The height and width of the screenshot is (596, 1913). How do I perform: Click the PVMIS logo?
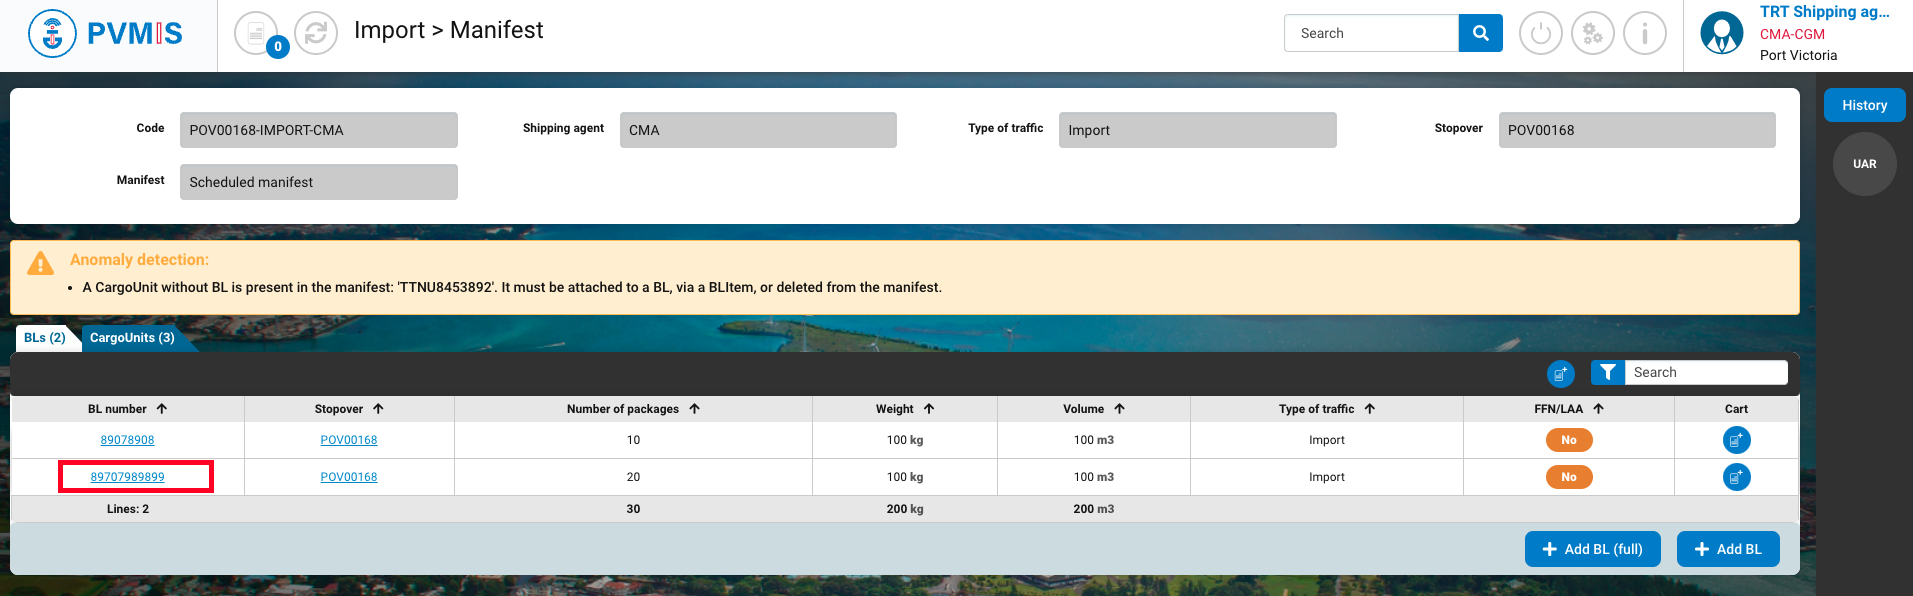click(x=106, y=34)
